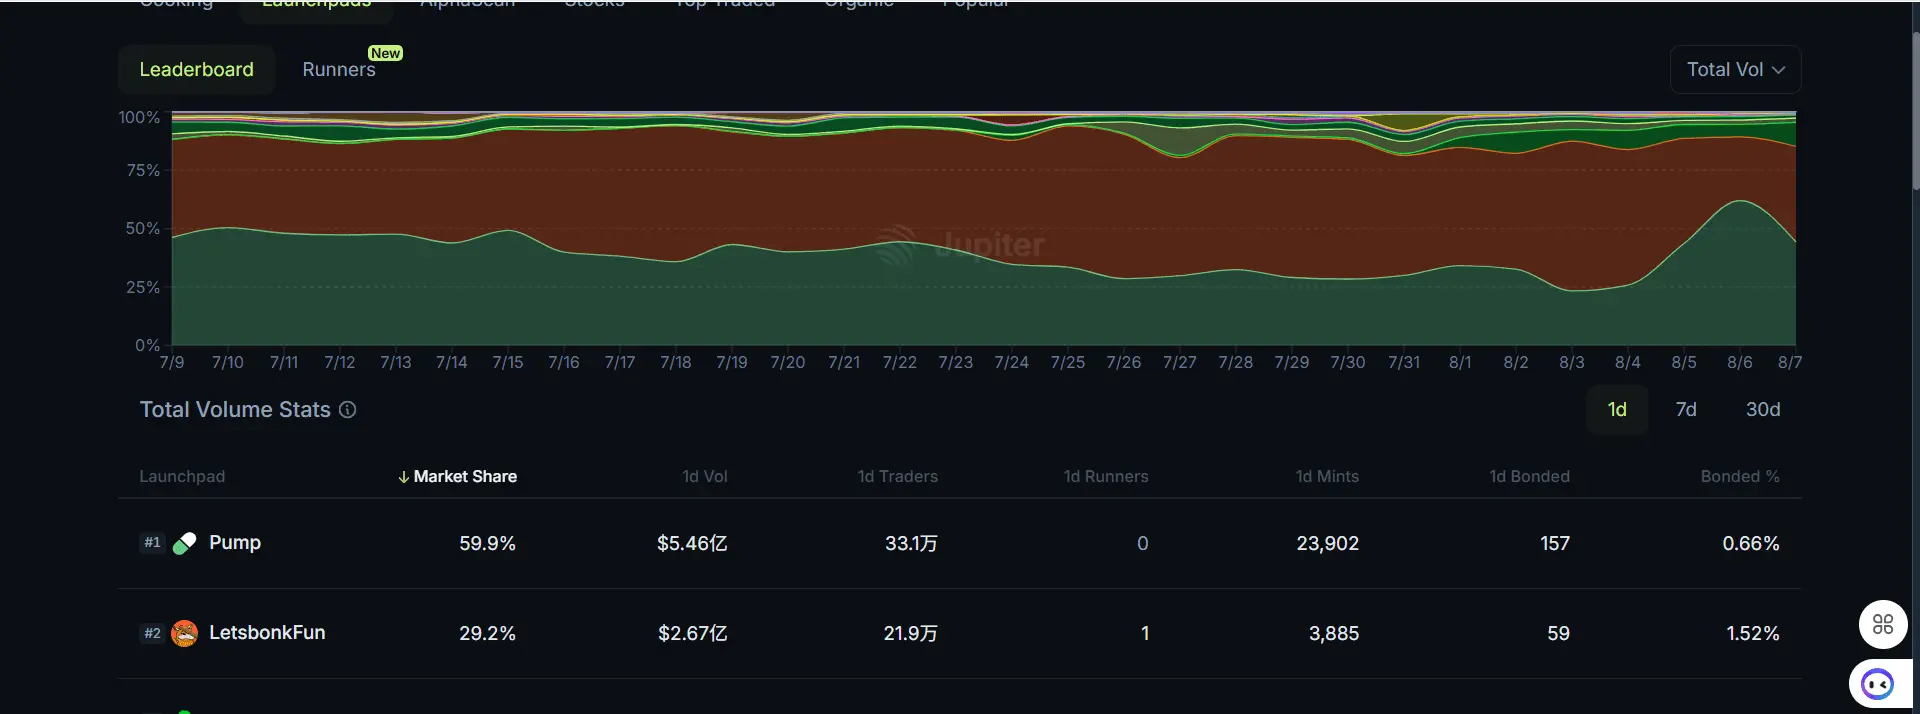Sort by Bonded % column
The width and height of the screenshot is (1920, 714).
click(1740, 476)
